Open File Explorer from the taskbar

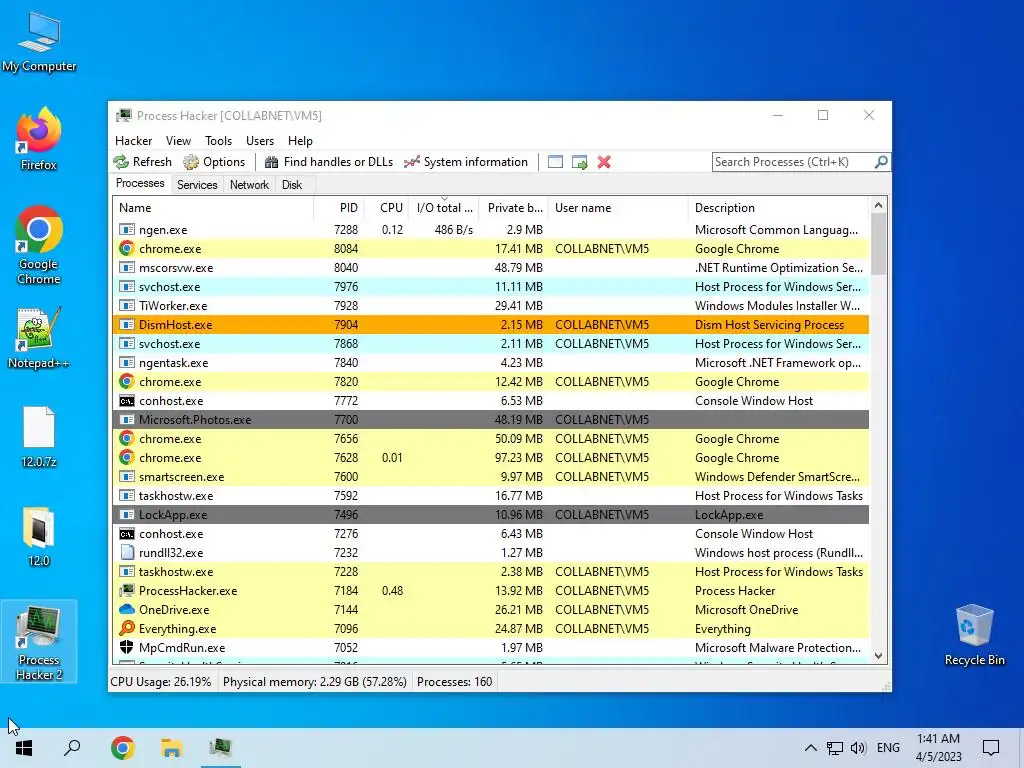[x=172, y=748]
